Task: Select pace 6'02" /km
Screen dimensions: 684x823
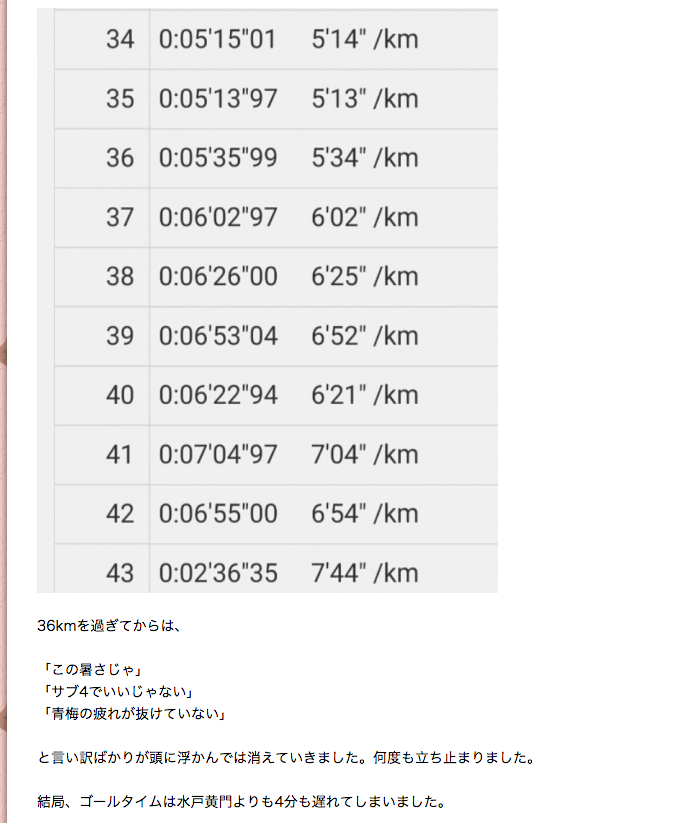Action: pyautogui.click(x=365, y=217)
